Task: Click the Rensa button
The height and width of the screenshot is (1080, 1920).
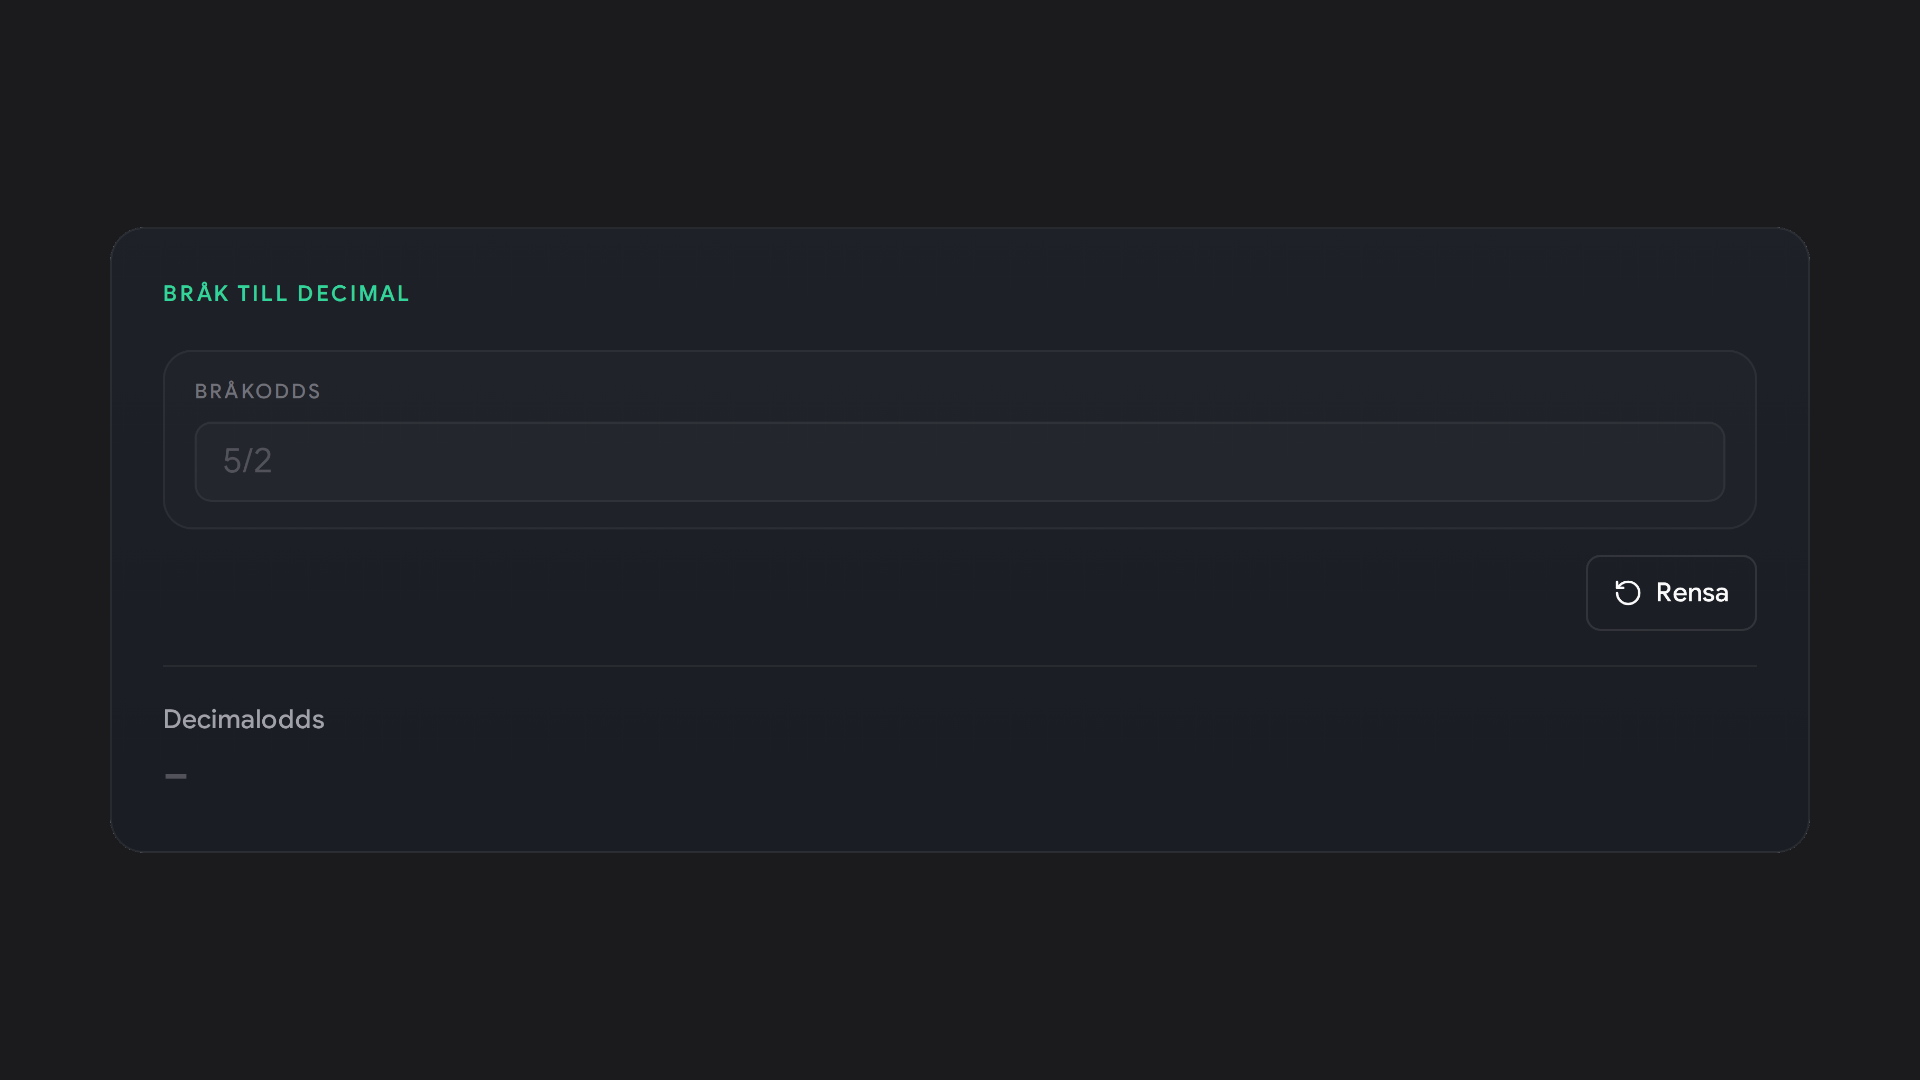Action: (x=1671, y=593)
